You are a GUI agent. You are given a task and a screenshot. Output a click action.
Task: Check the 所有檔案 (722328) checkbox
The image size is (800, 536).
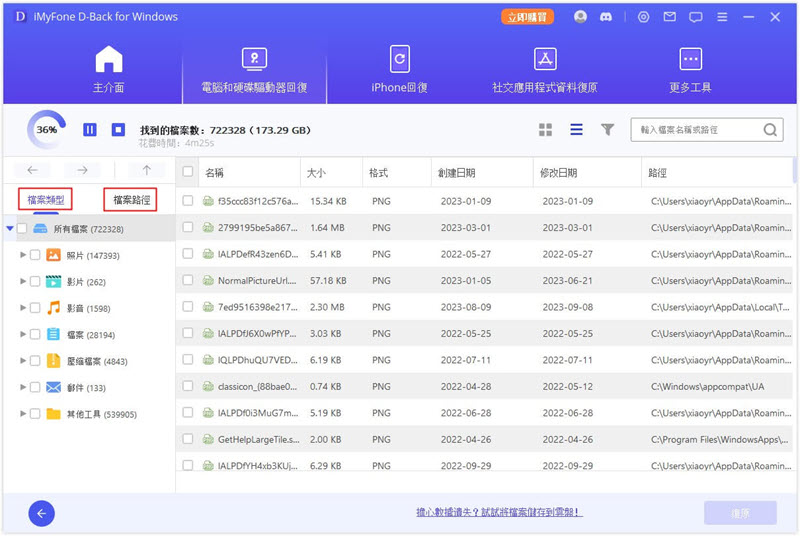(22, 228)
